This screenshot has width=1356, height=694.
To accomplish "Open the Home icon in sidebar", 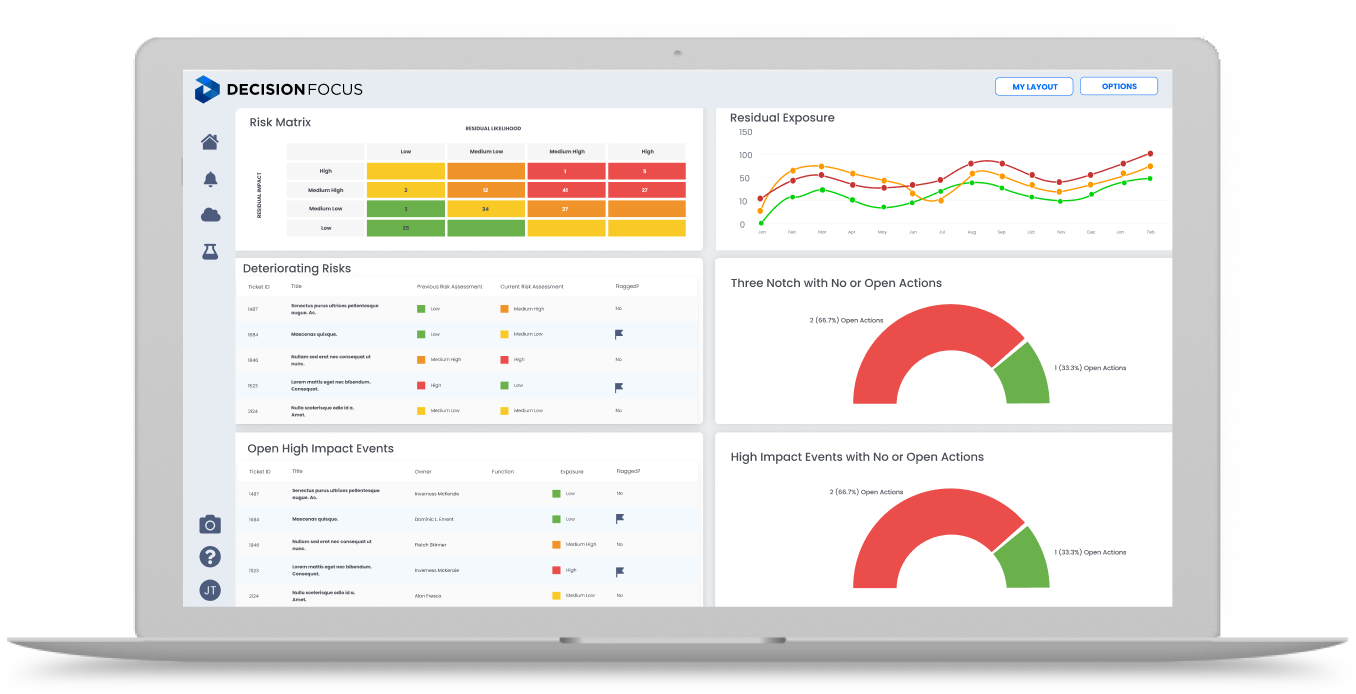I will [x=210, y=142].
